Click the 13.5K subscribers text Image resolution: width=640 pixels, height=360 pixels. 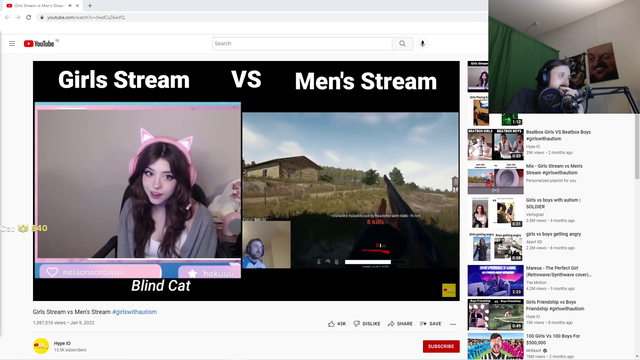tap(70, 350)
